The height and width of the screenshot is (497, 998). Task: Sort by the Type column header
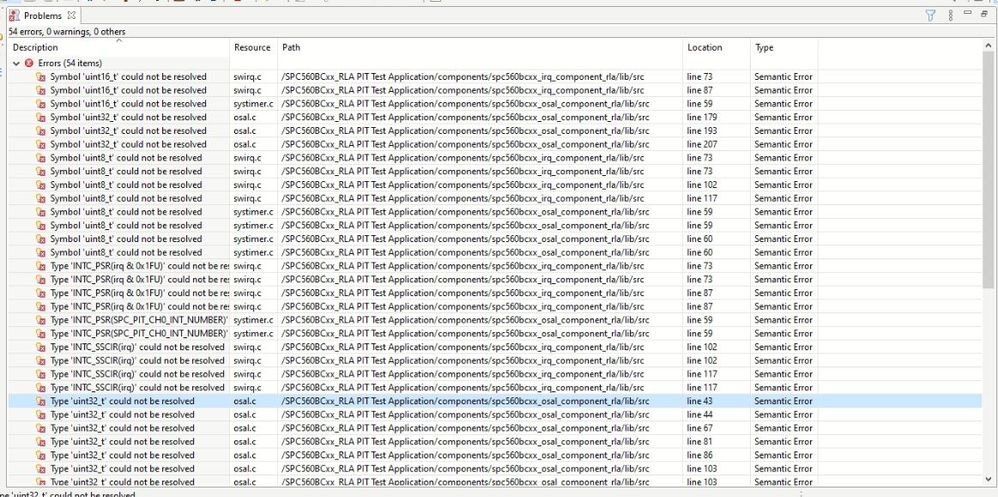tap(784, 47)
